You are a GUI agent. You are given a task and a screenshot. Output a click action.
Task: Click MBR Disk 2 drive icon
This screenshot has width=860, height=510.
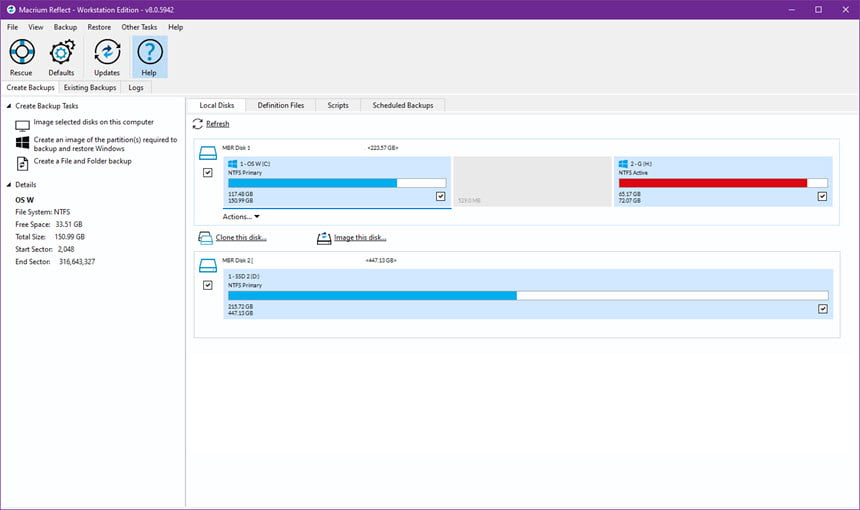(x=208, y=265)
